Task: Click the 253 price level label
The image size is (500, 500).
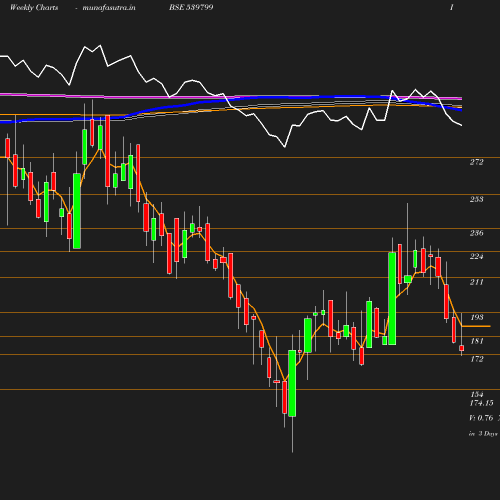Action: click(x=476, y=199)
